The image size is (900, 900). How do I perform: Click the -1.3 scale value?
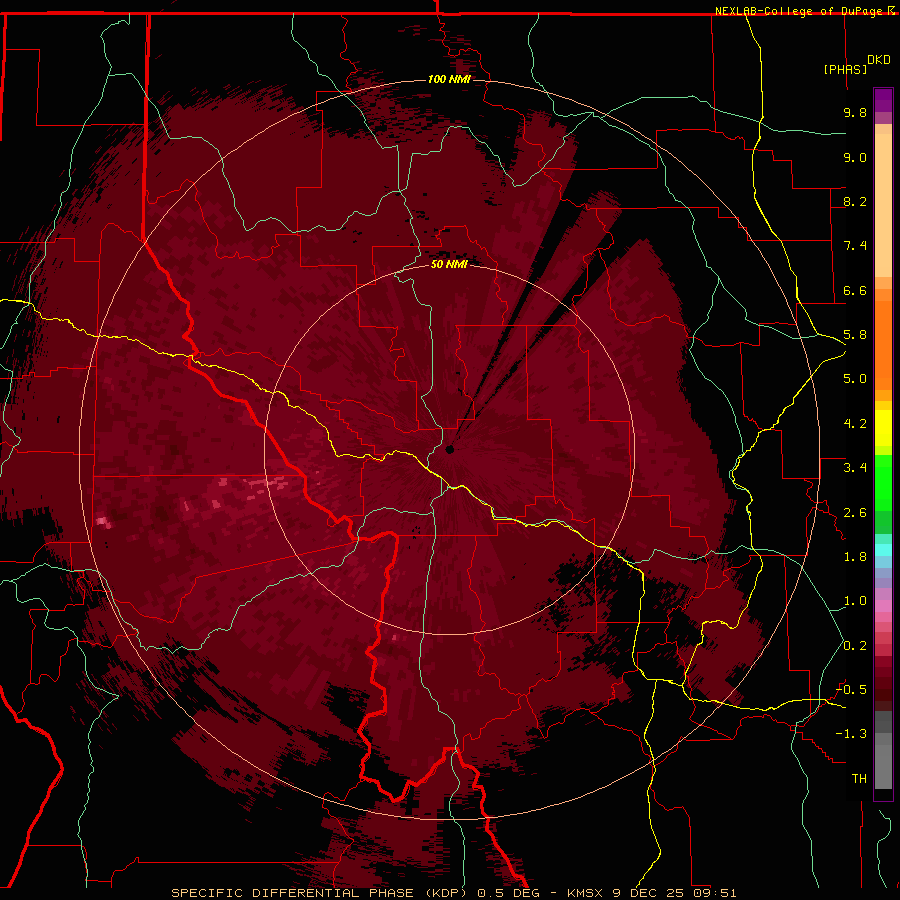pos(851,734)
